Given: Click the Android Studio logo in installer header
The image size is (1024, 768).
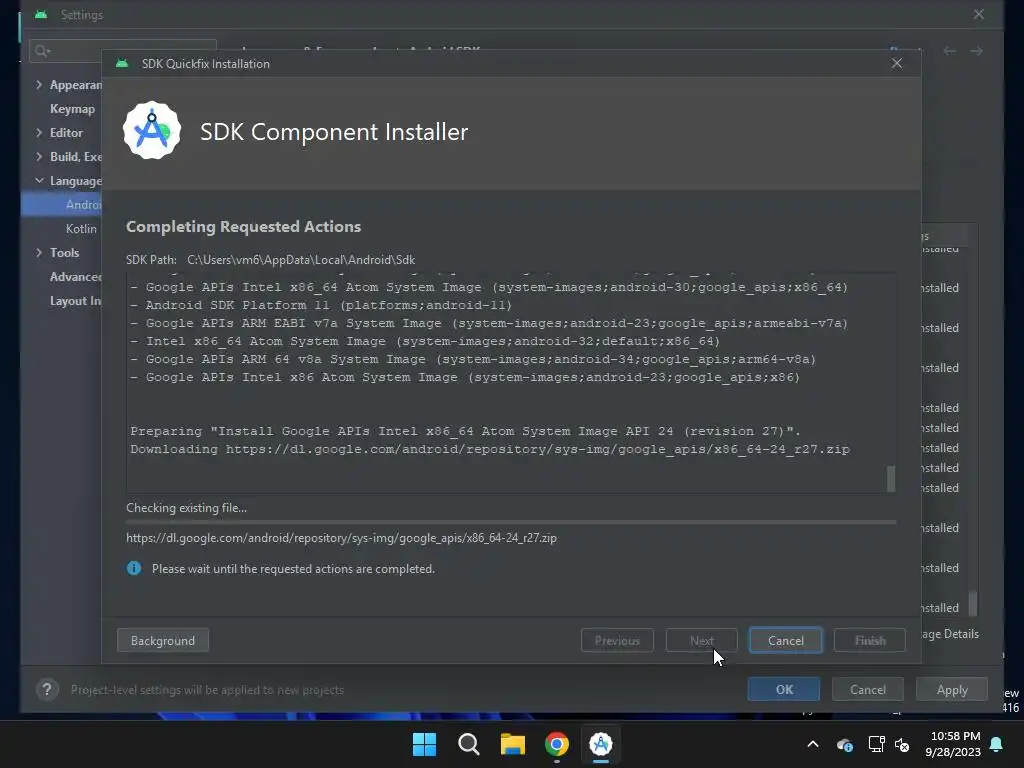Looking at the screenshot, I should click(x=152, y=131).
